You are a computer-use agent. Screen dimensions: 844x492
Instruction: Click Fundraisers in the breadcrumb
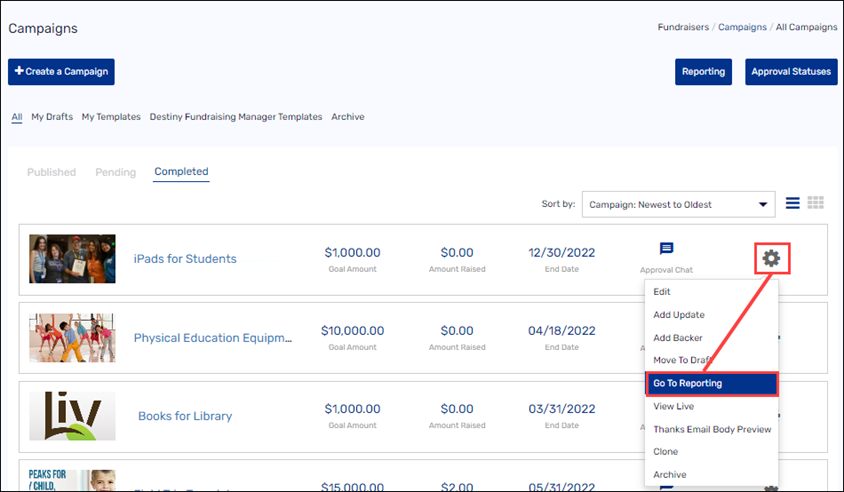(685, 27)
